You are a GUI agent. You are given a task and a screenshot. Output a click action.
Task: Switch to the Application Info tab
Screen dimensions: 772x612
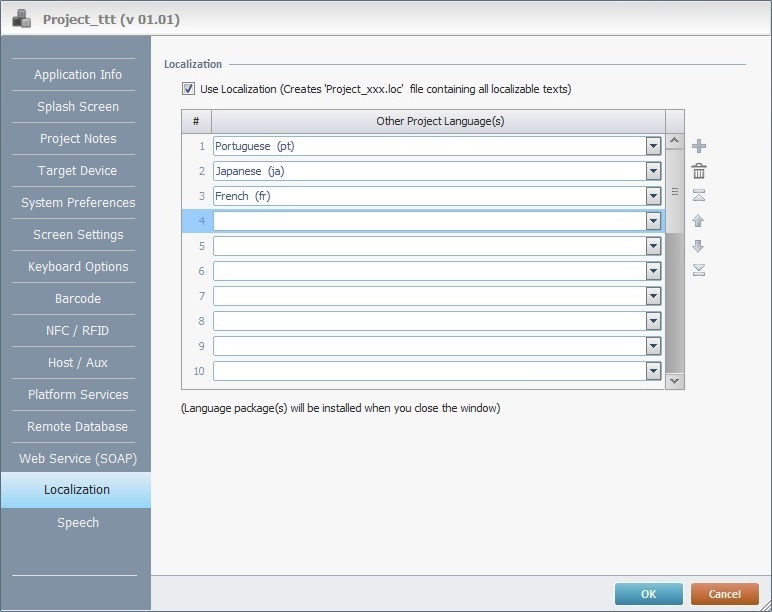tap(77, 75)
